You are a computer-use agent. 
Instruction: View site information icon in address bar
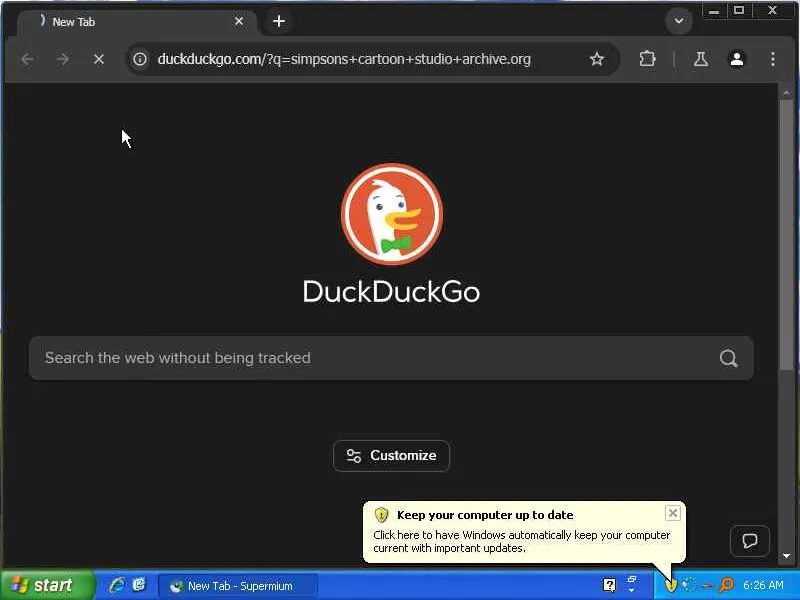[x=140, y=59]
